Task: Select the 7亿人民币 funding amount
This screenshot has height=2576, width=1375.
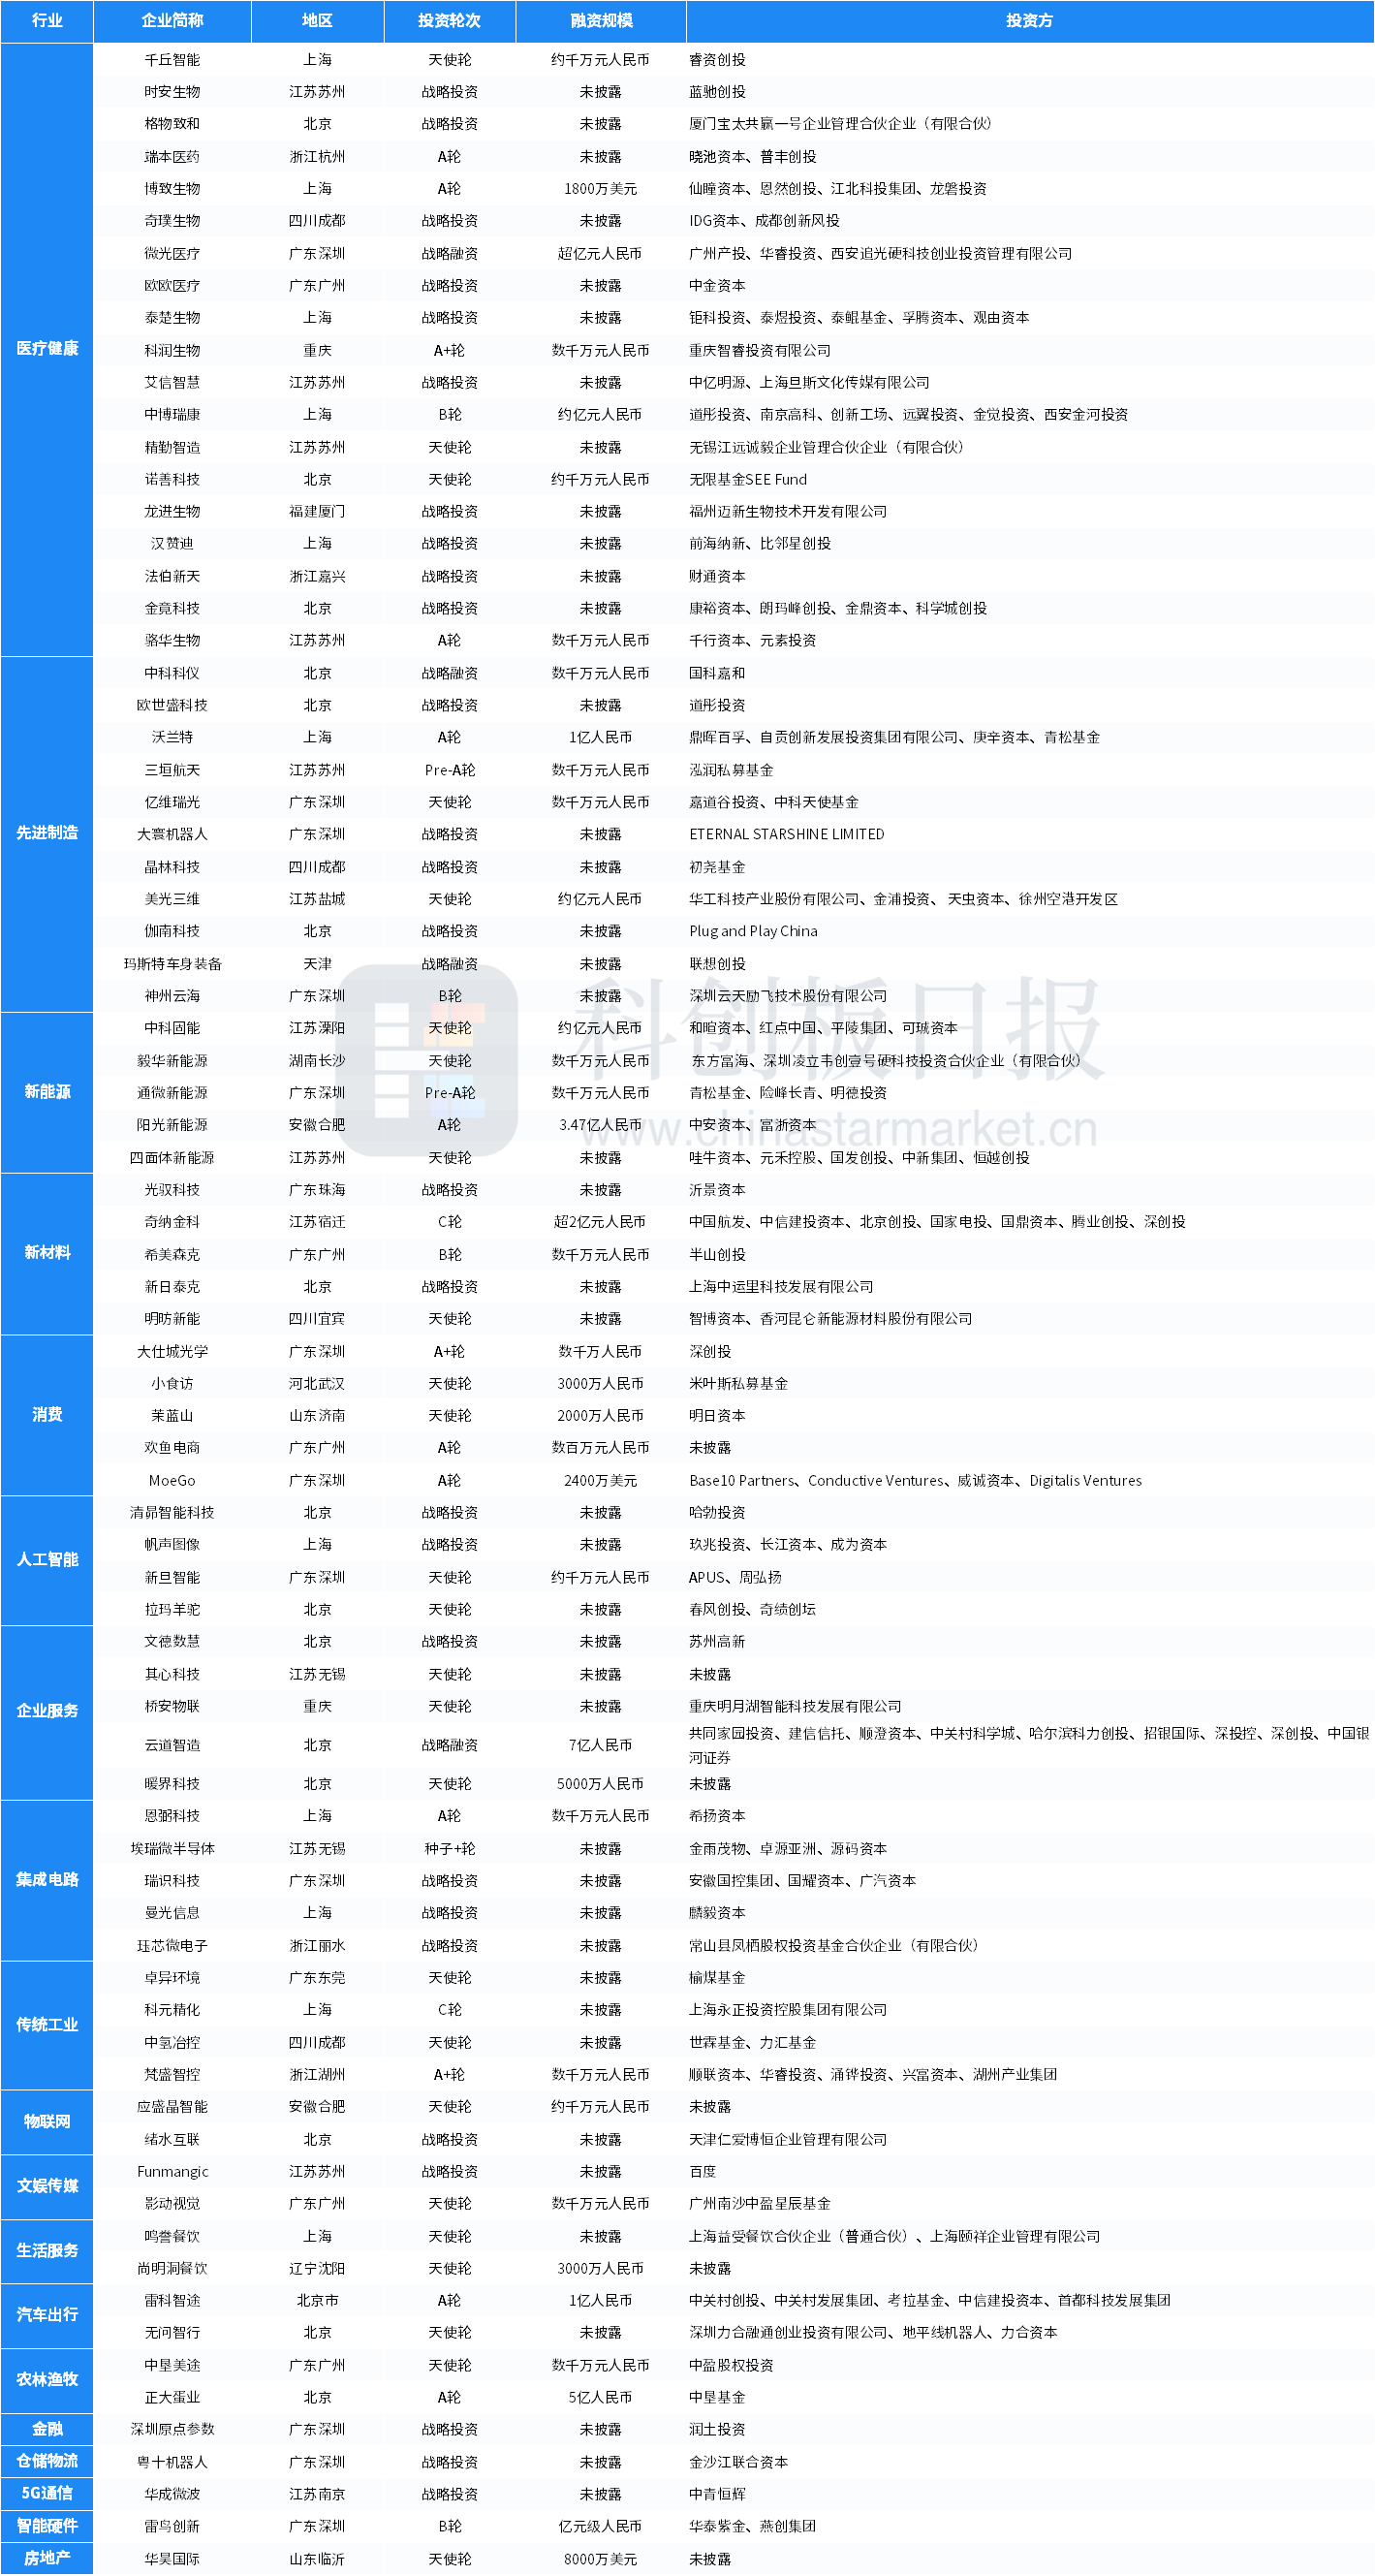Action: point(600,1745)
